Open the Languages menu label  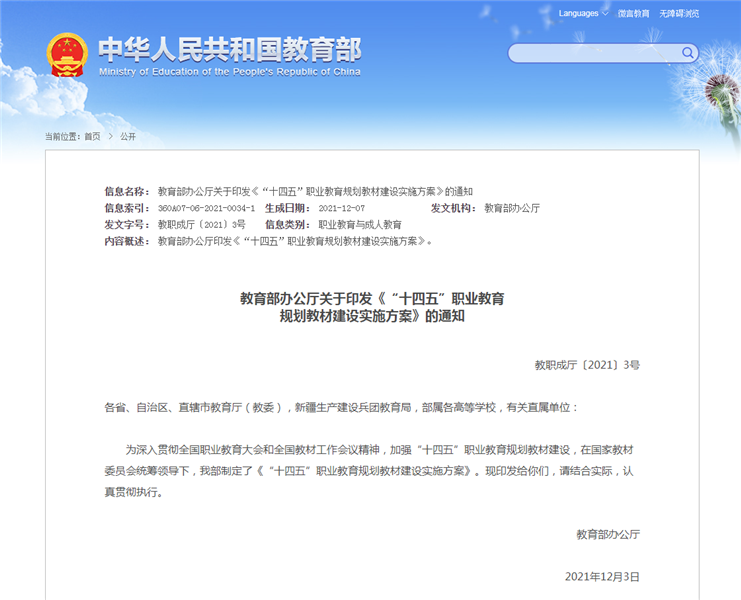[578, 14]
